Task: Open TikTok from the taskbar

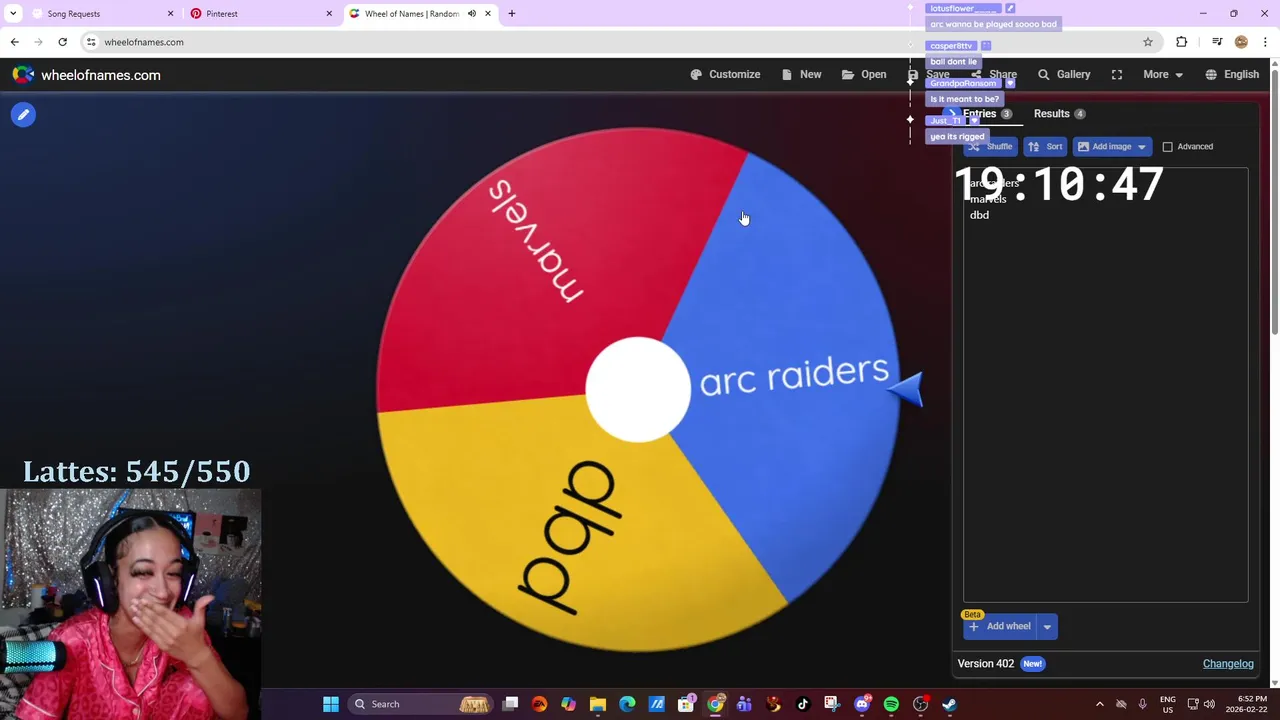Action: tap(802, 704)
